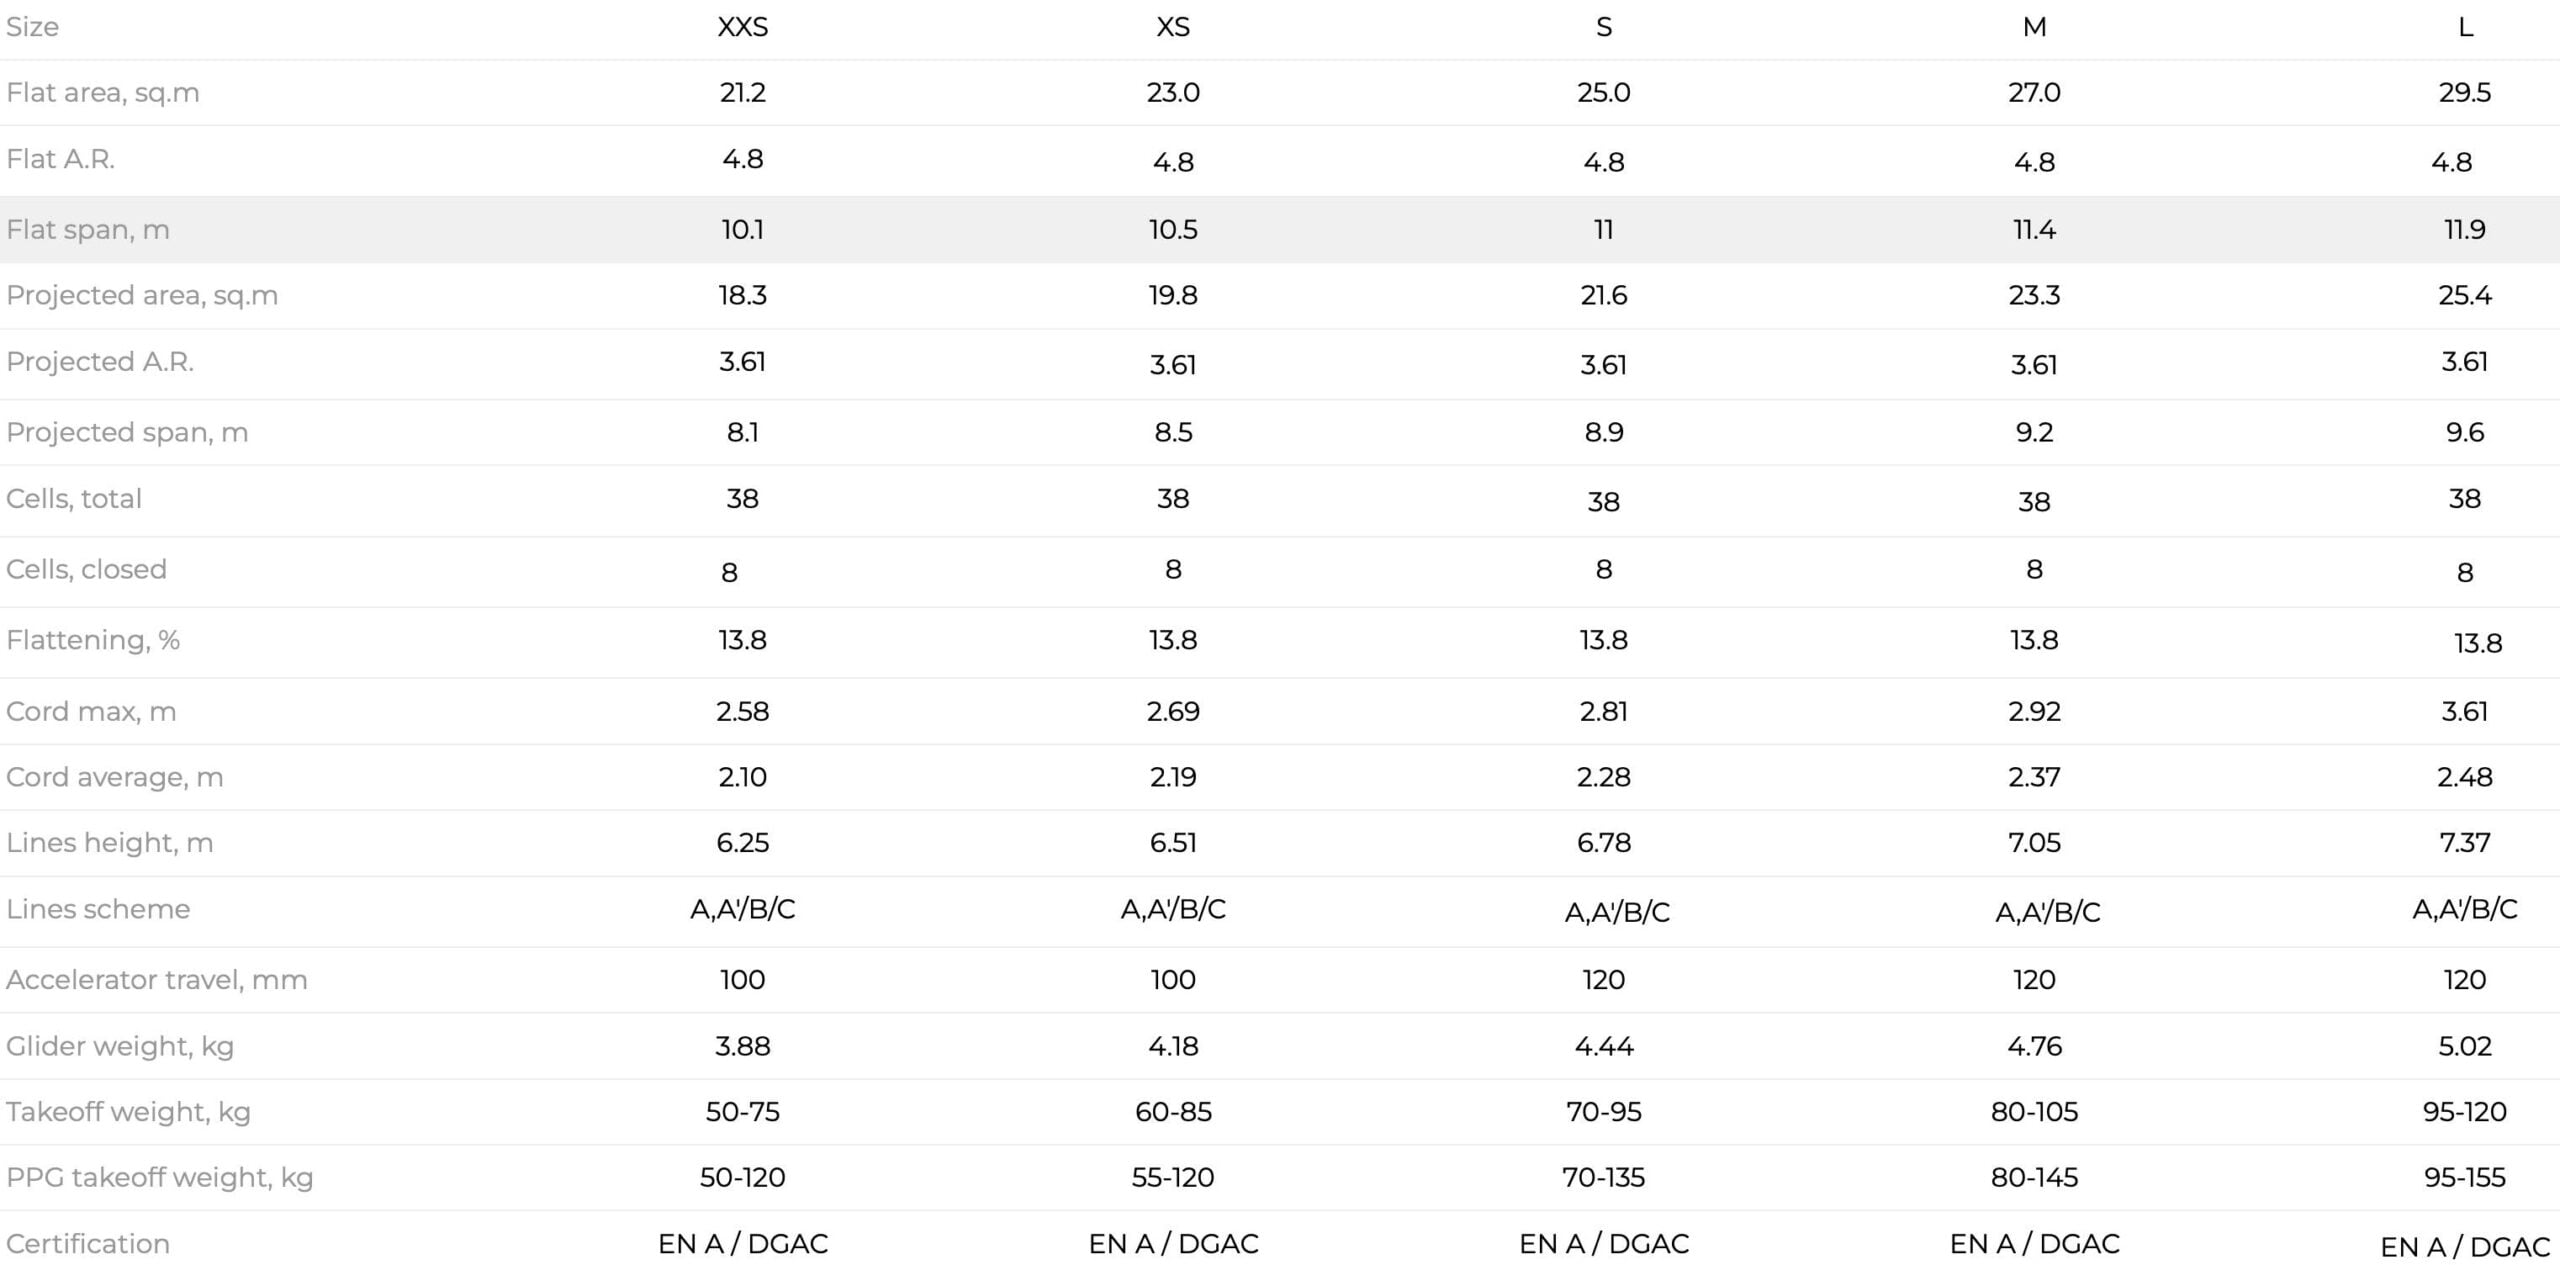This screenshot has width=2560, height=1265.
Task: Click the Lines scheme row label
Action: pyautogui.click(x=98, y=909)
